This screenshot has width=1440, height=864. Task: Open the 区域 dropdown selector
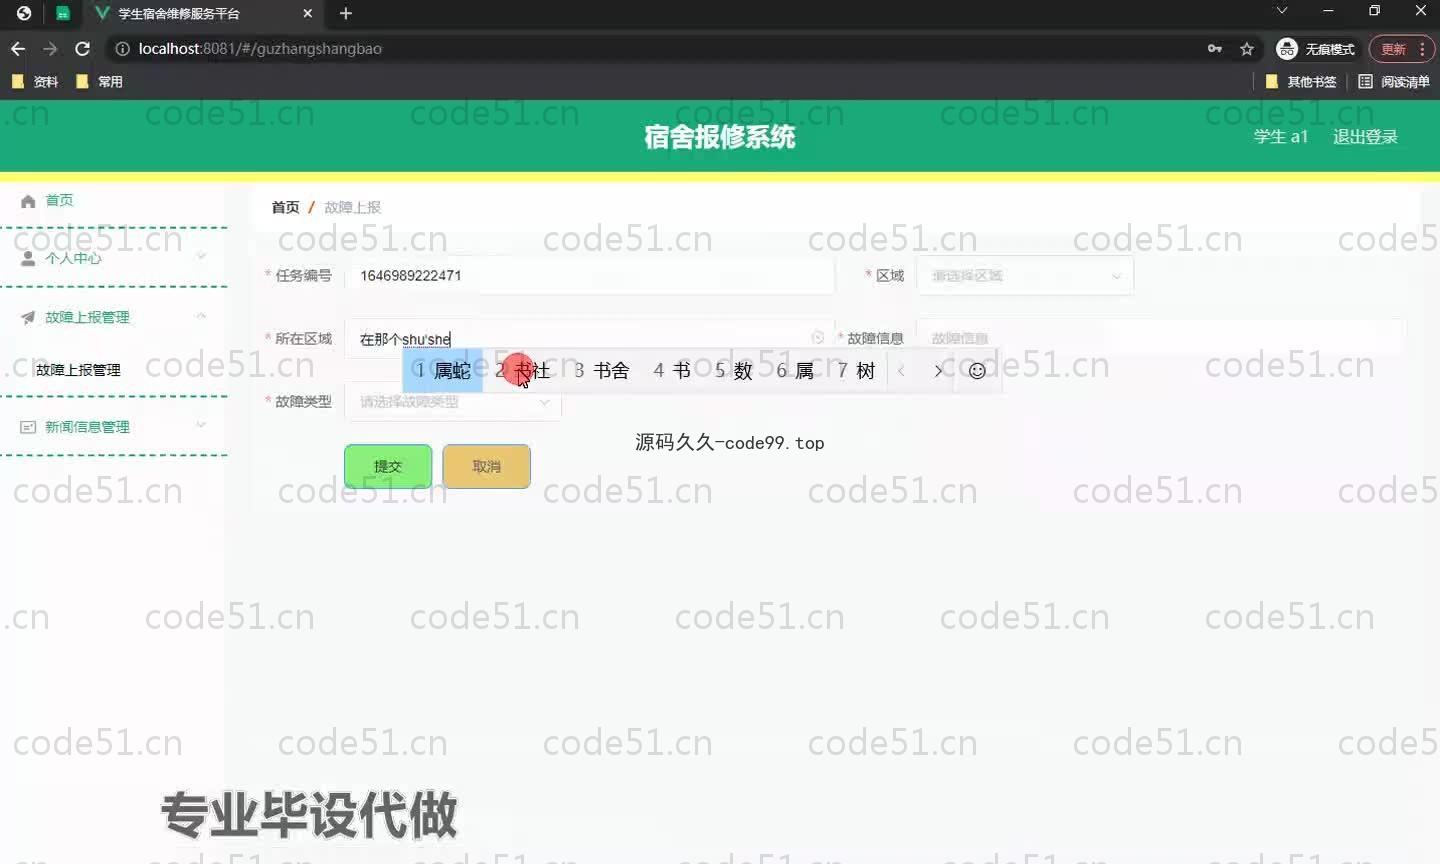[1025, 276]
